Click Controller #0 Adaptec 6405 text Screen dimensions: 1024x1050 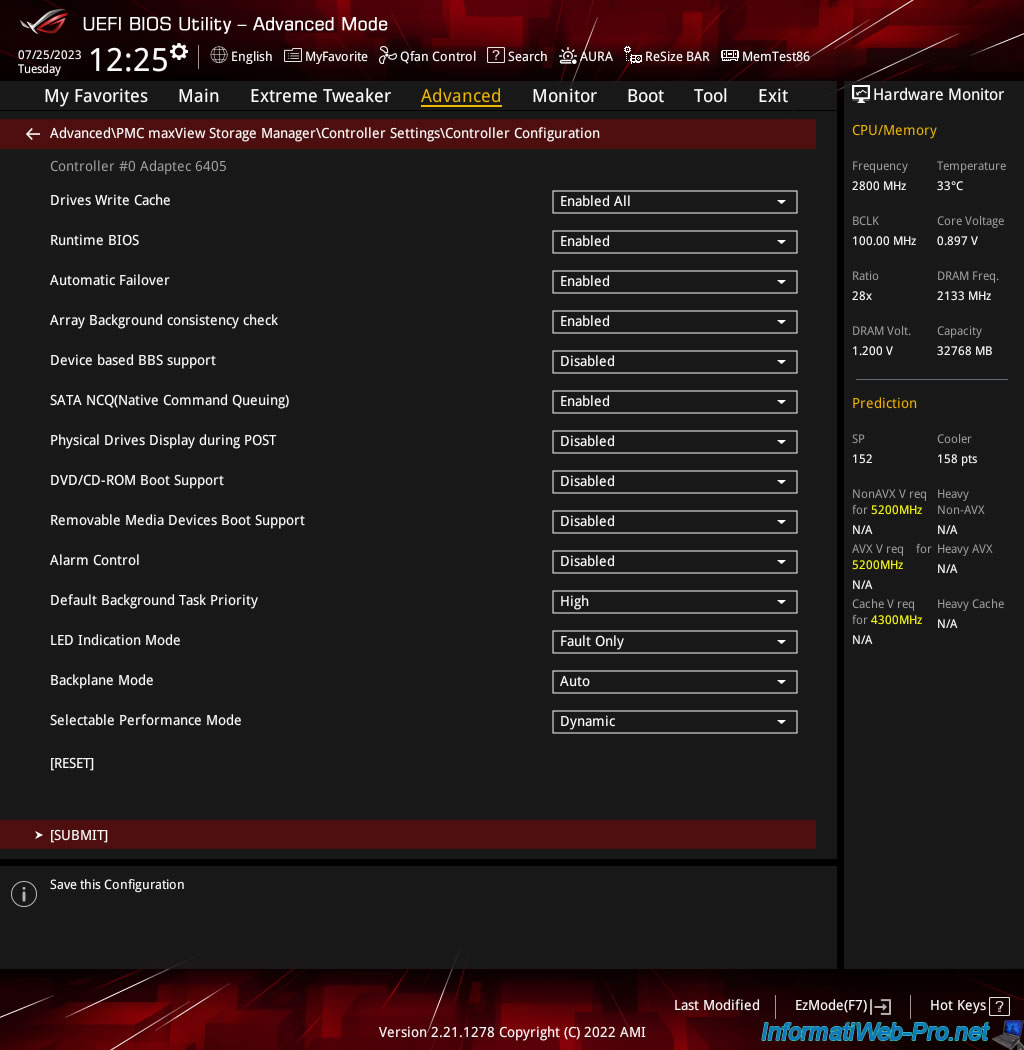point(138,166)
